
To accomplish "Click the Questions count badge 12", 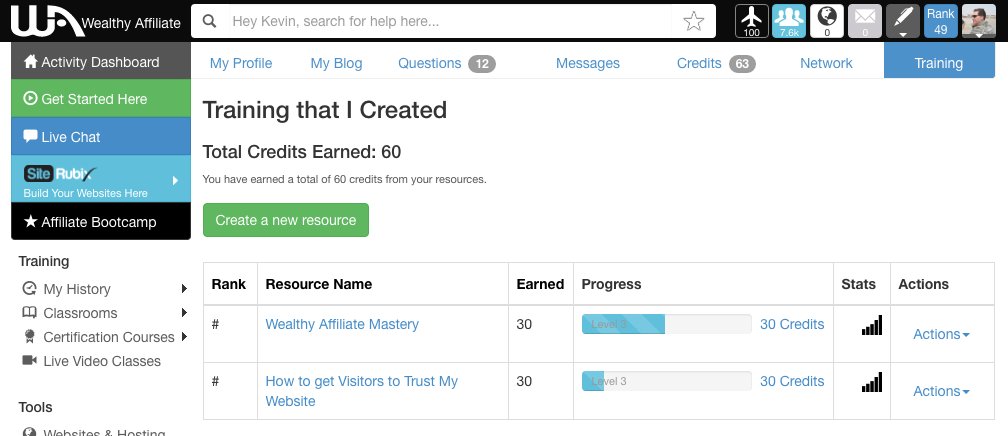I will [482, 63].
